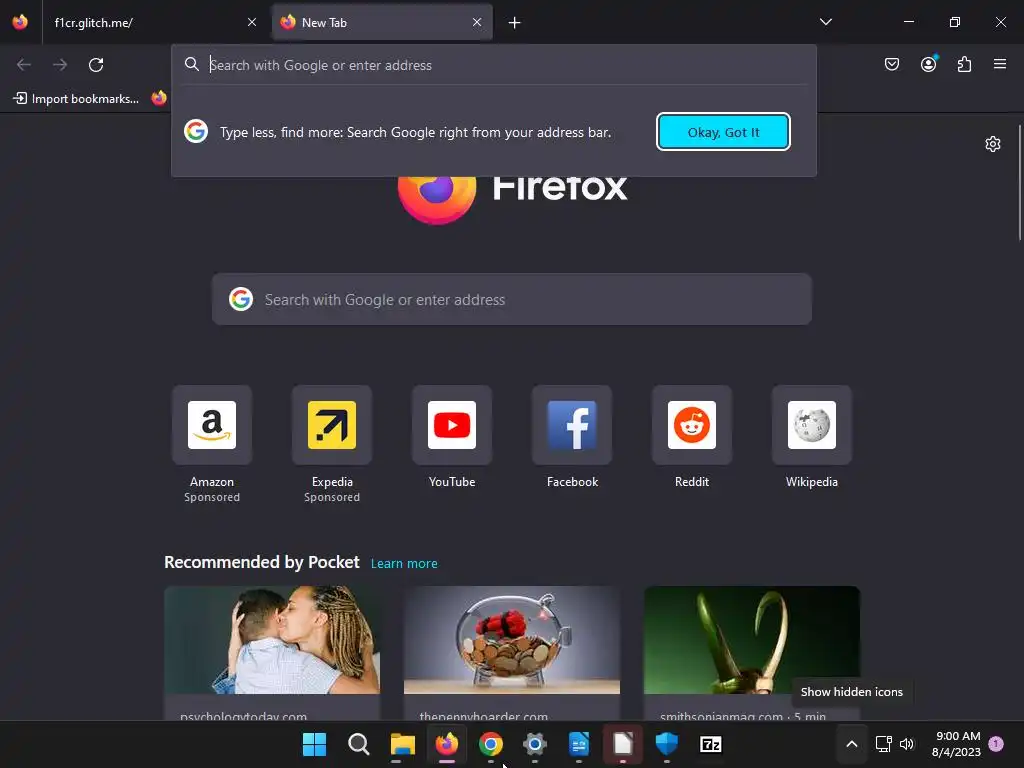Click the volume speaker tray icon

(906, 744)
